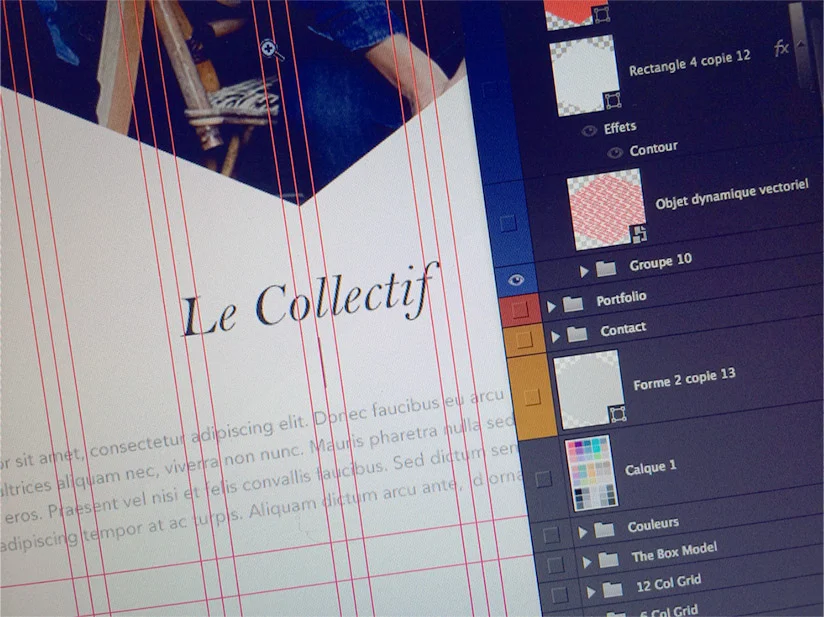Show the Forme 2 copie 13 layer

click(x=531, y=397)
